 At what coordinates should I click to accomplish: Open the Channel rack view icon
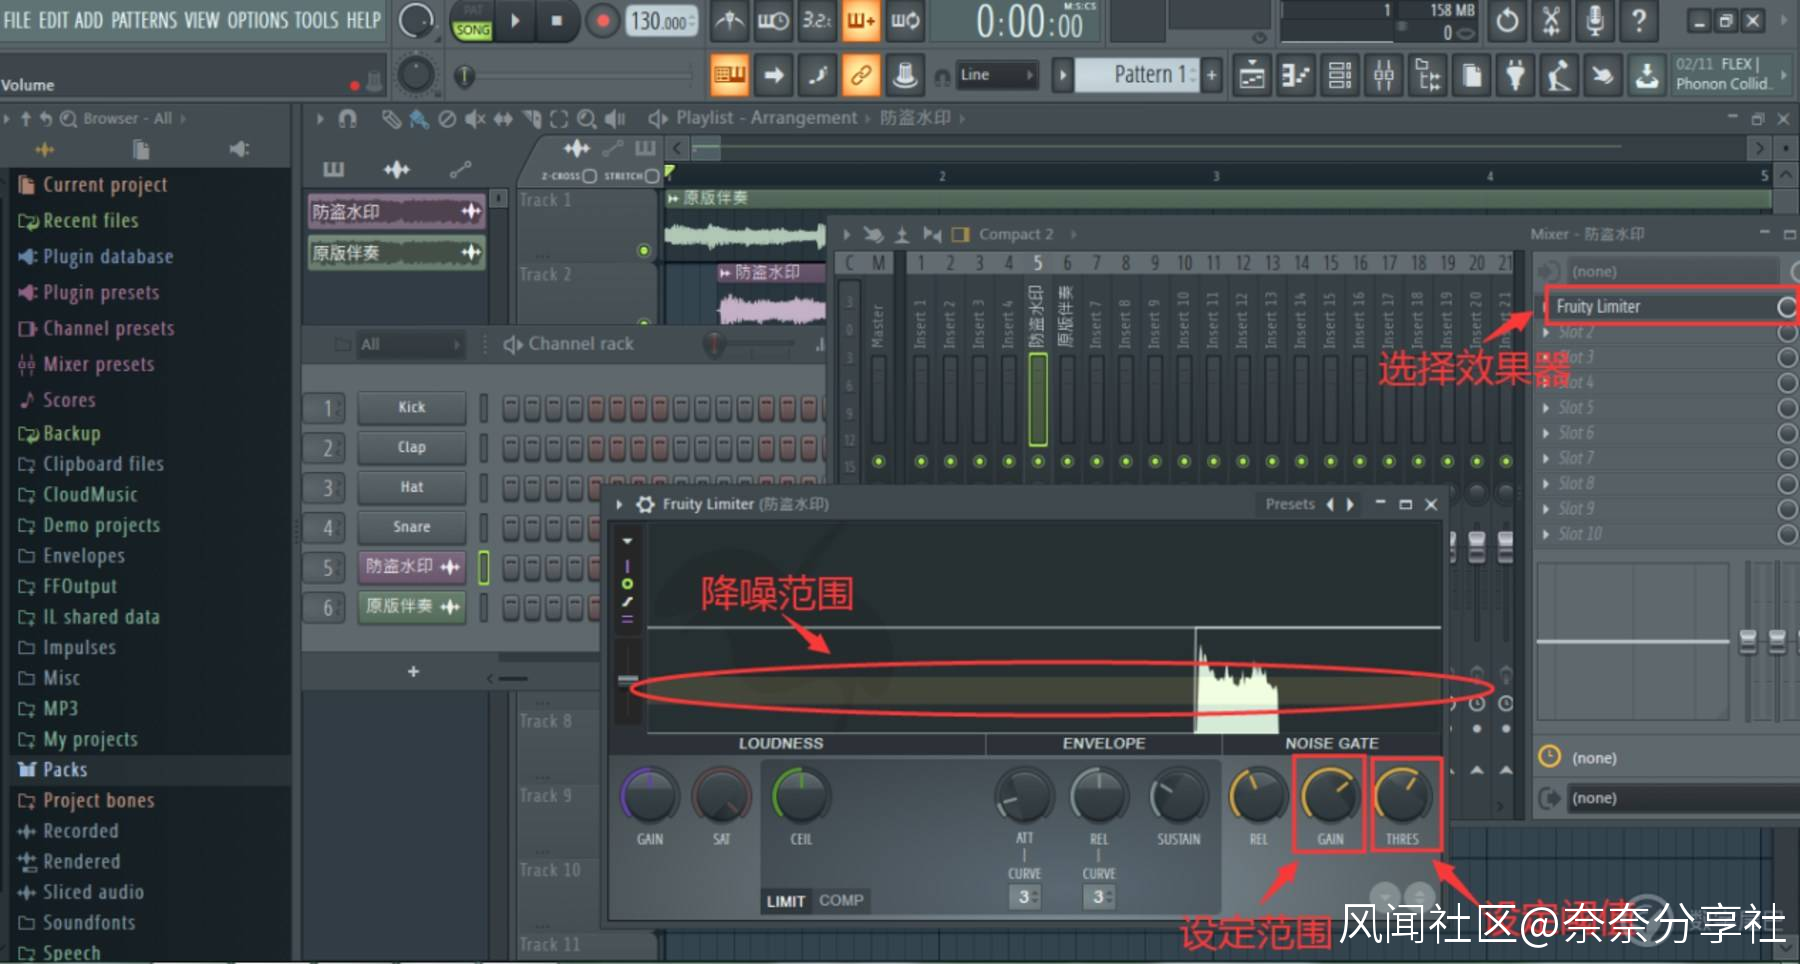1339,75
